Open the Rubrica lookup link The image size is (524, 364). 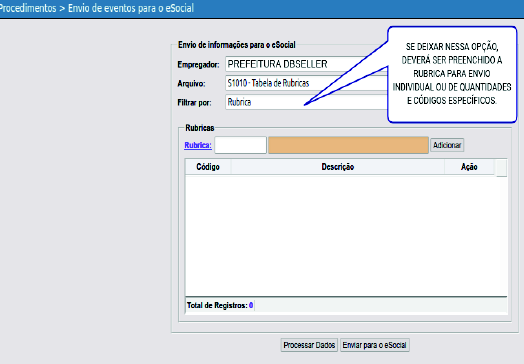pos(198,145)
